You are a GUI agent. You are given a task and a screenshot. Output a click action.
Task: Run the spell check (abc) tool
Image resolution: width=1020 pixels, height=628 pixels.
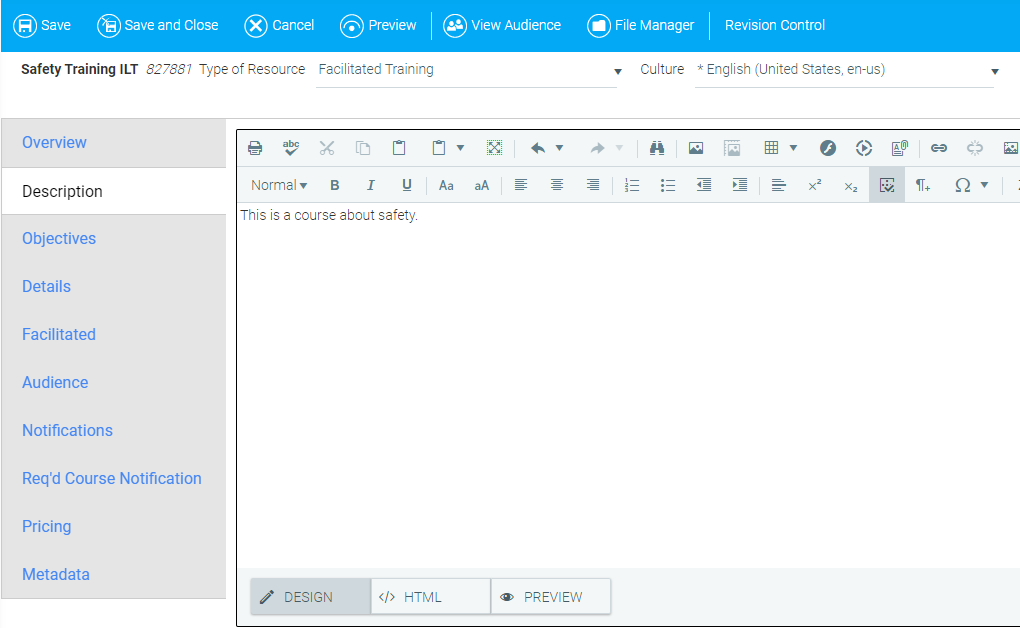[291, 148]
